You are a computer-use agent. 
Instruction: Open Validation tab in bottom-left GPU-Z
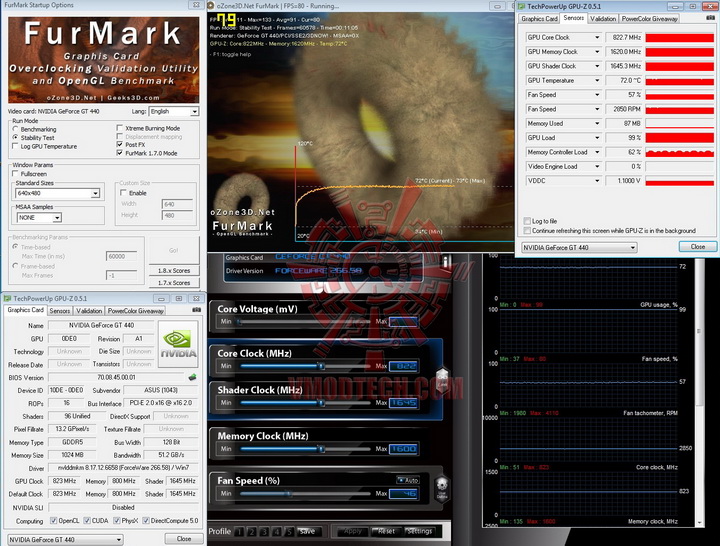point(89,311)
